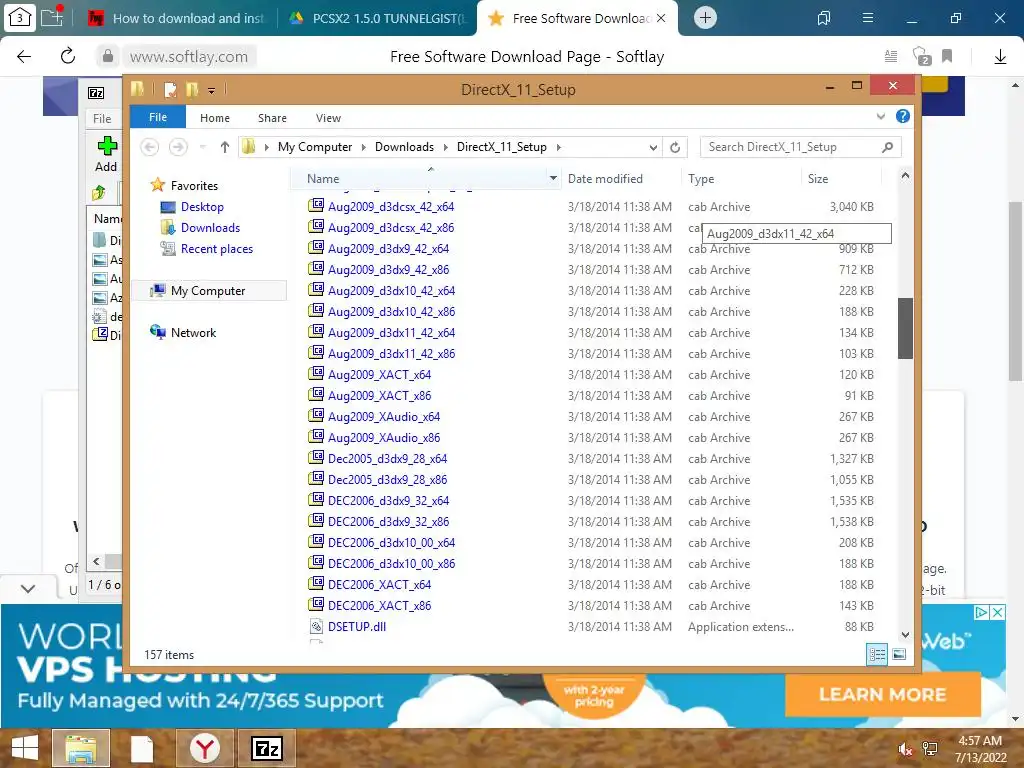Select file DEC2006_d3dx9_32_x86
Screen dimensions: 1024x768
(388, 522)
